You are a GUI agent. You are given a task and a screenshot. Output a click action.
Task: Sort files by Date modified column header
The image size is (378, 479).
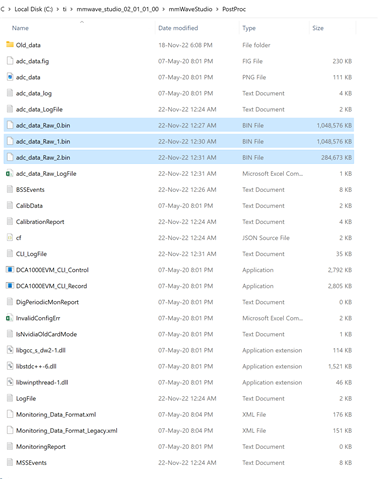coord(178,28)
